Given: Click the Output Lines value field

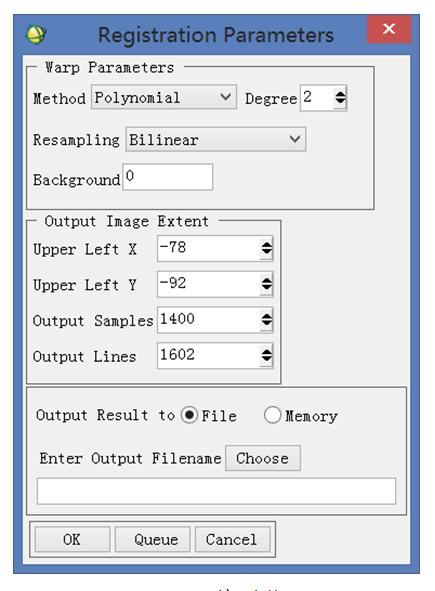Looking at the screenshot, I should 208,355.
